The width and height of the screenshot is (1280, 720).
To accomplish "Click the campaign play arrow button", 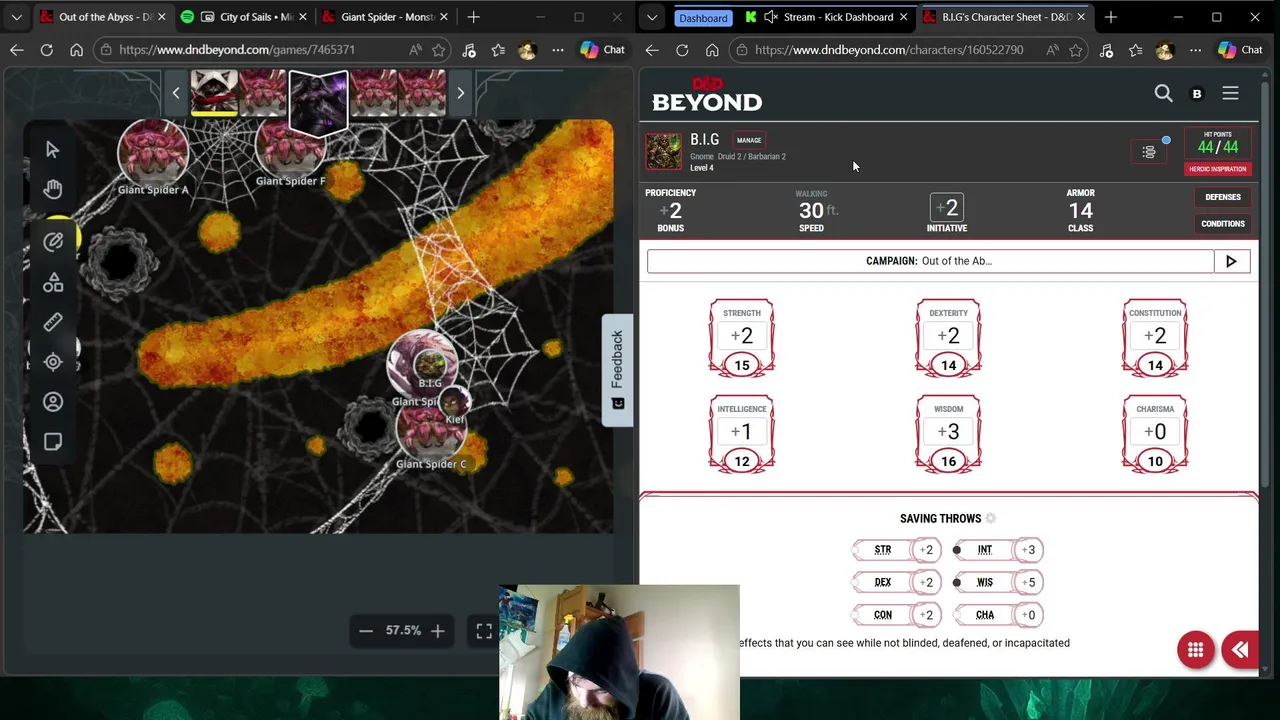I will click(1231, 261).
